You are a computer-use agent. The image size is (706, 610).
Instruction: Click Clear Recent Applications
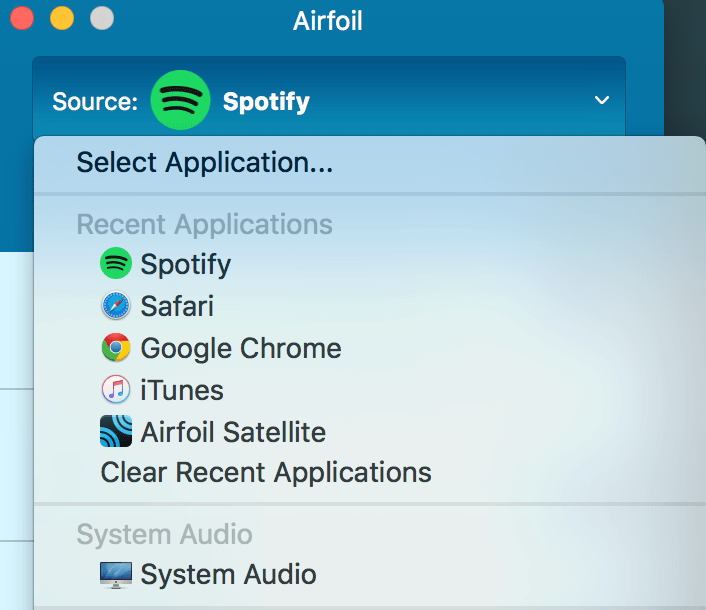(266, 473)
